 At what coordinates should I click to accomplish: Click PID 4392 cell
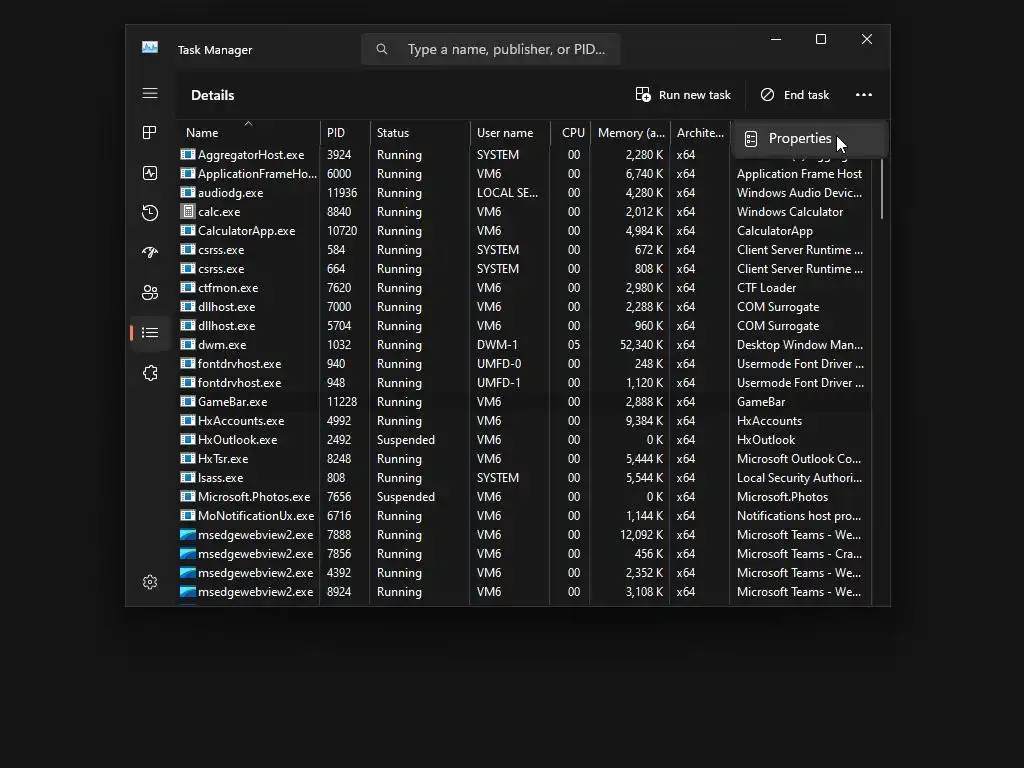click(x=339, y=572)
